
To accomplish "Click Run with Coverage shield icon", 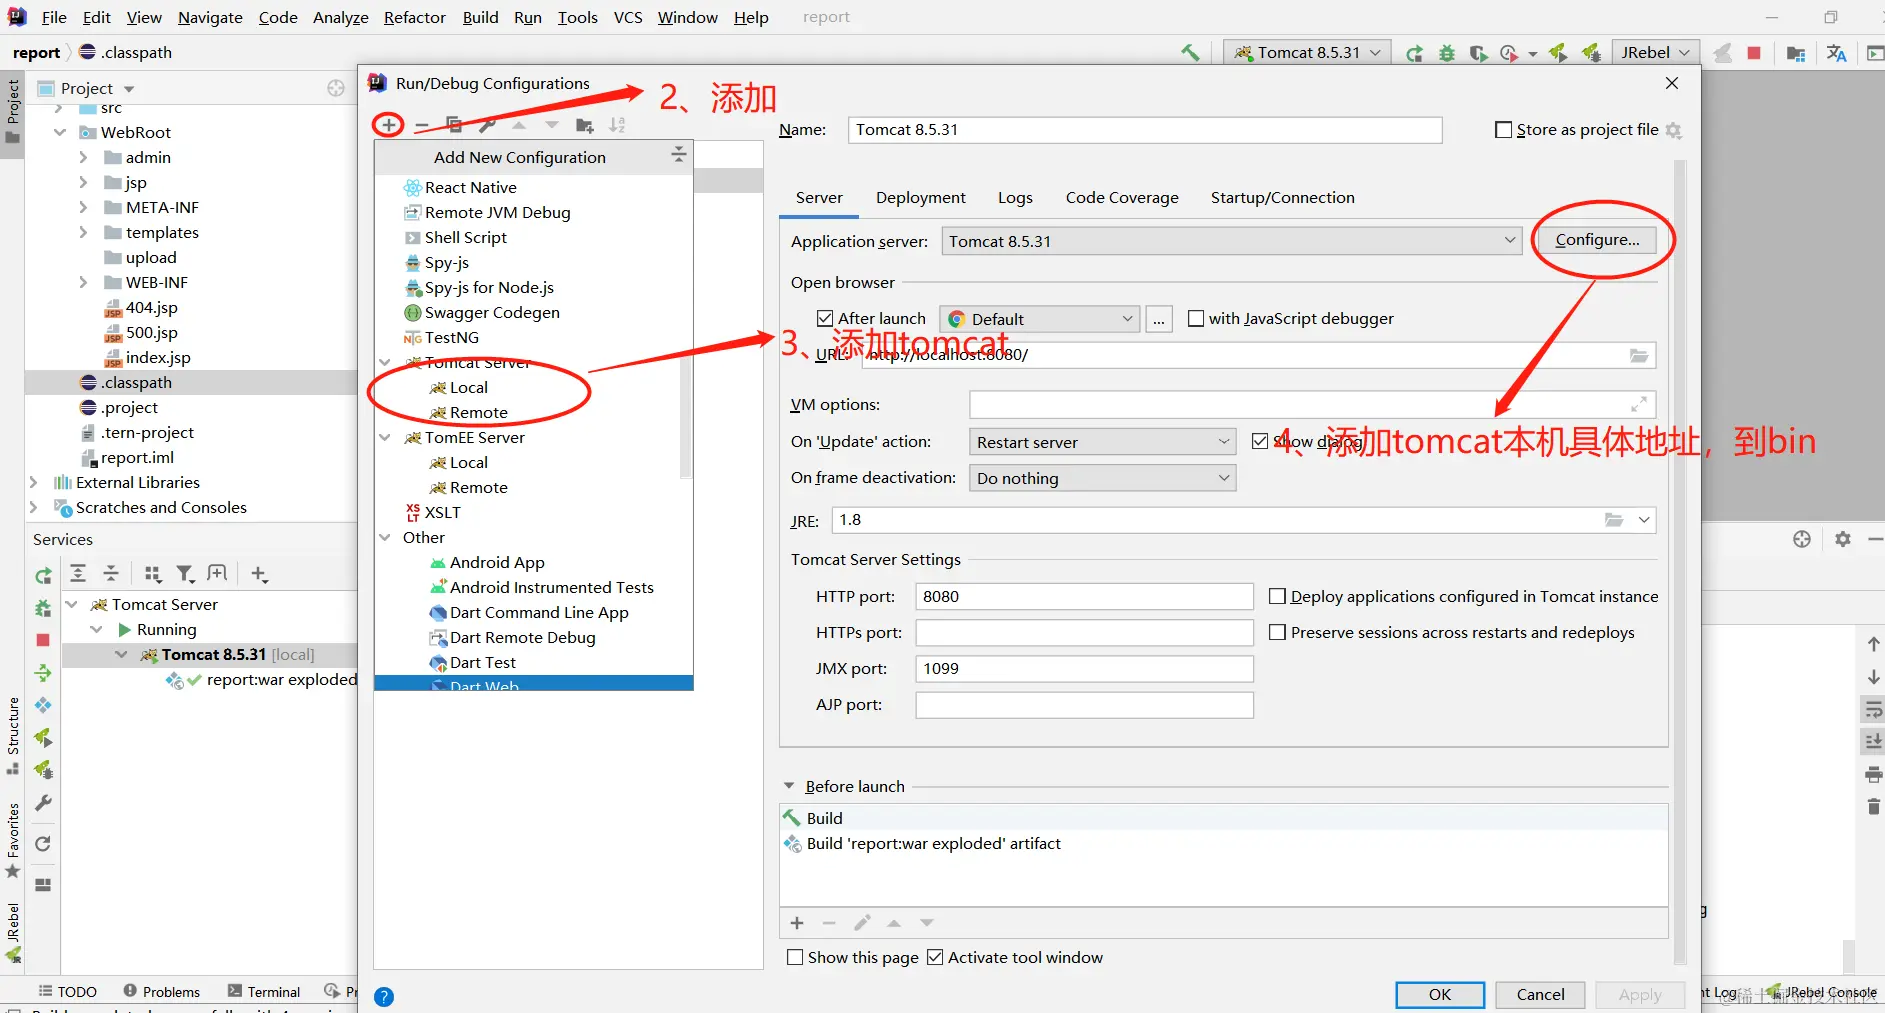I will coord(1478,53).
